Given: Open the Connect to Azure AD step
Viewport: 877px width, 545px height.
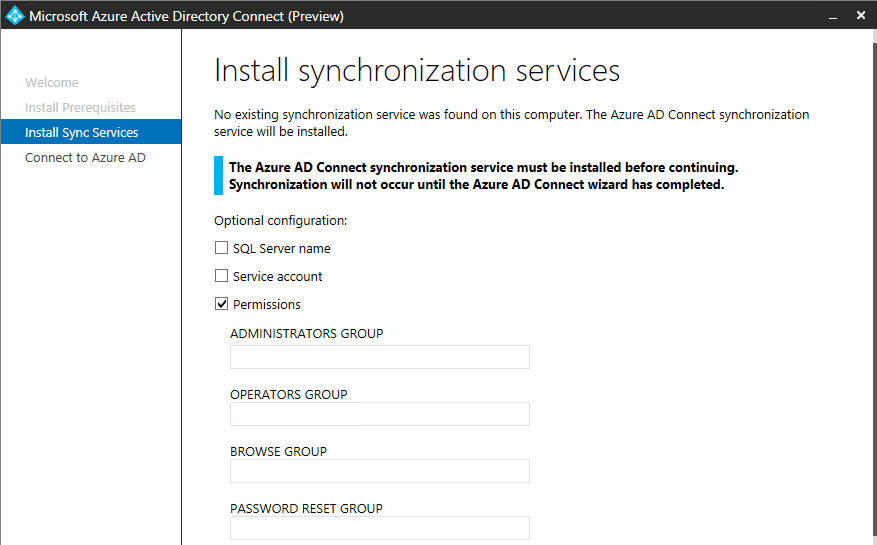Looking at the screenshot, I should pyautogui.click(x=85, y=157).
